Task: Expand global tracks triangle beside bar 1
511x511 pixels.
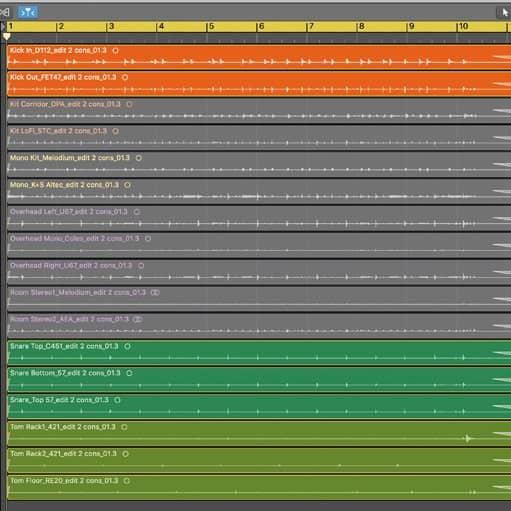Action: coord(3,27)
